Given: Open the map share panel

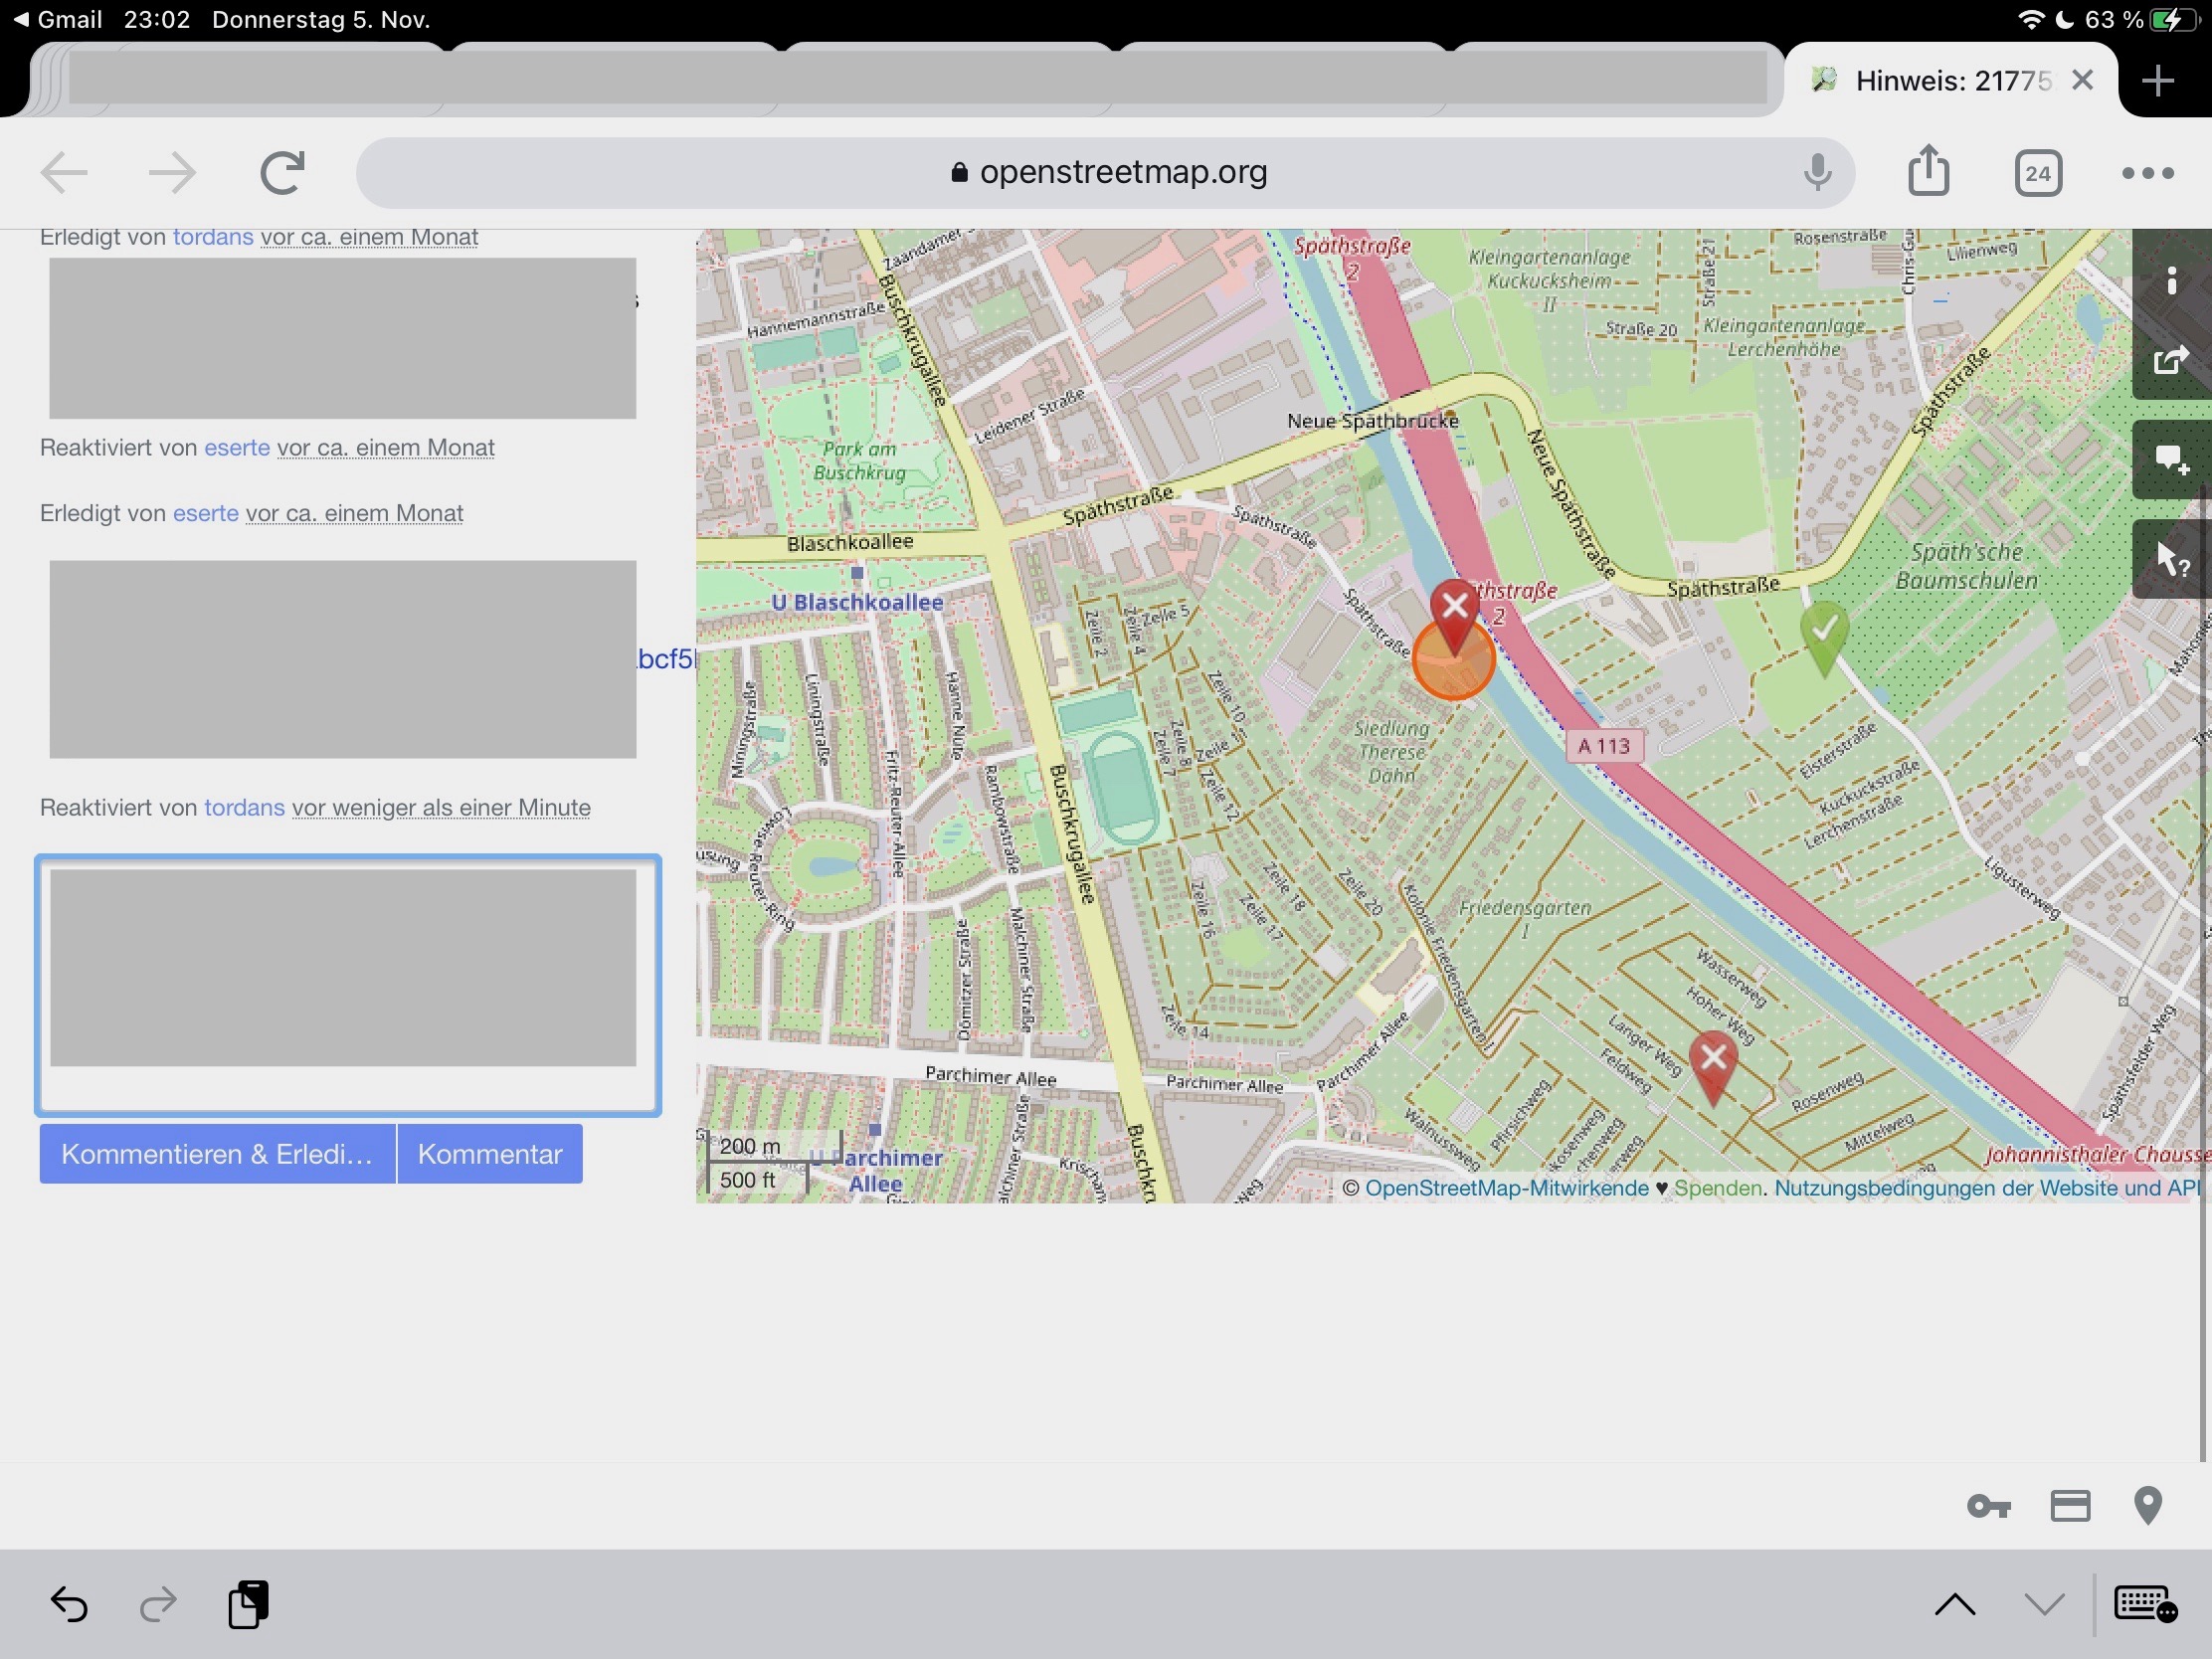Looking at the screenshot, I should [x=2171, y=359].
